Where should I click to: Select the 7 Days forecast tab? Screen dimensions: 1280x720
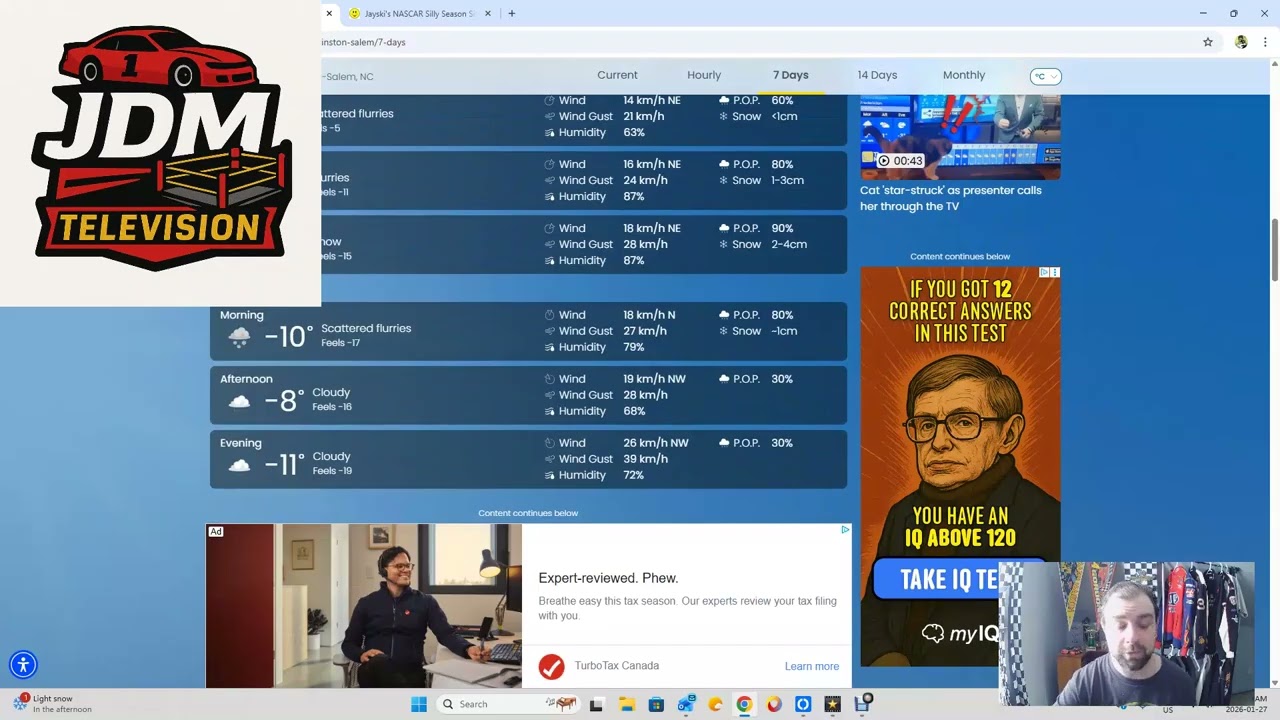(x=790, y=75)
